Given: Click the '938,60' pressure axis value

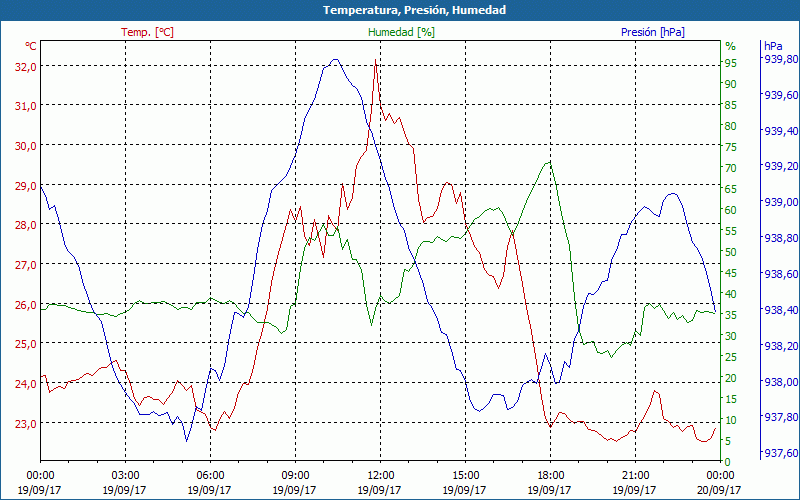Looking at the screenshot, I should (x=780, y=274).
